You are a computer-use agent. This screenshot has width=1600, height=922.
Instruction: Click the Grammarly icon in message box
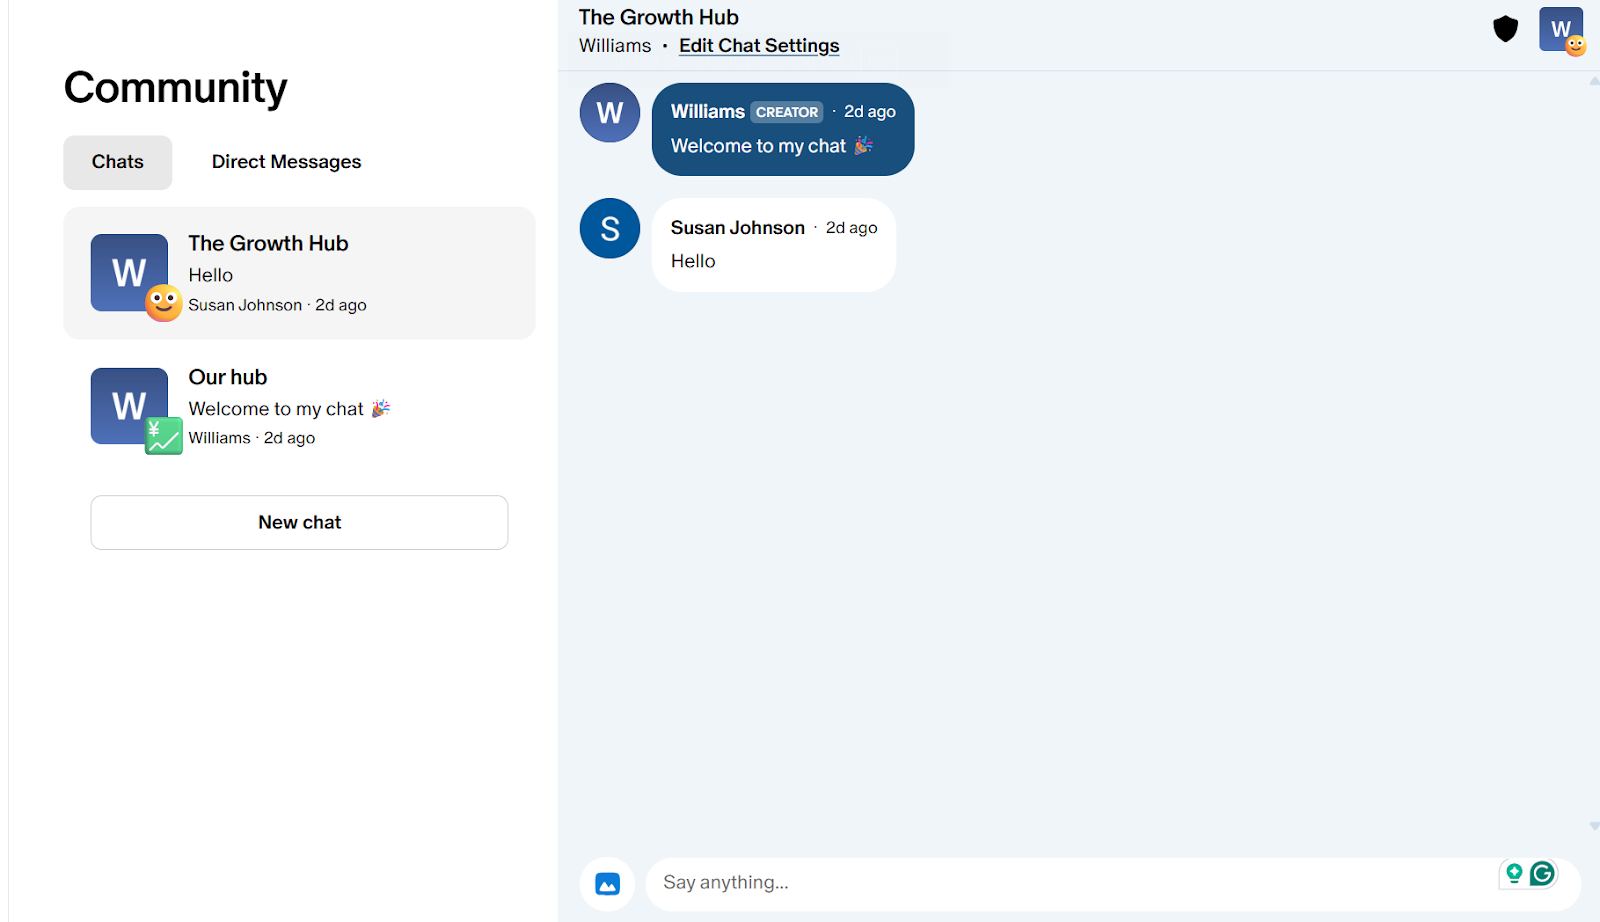pos(1542,874)
